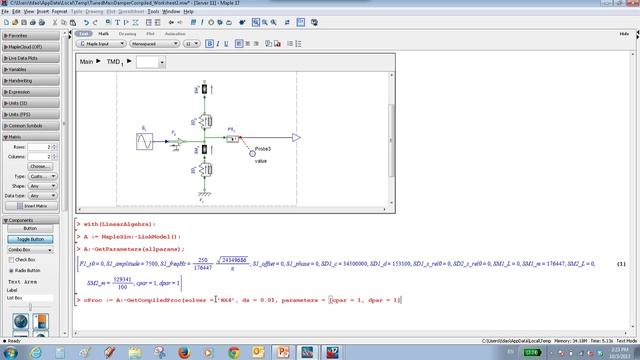Image resolution: width=640 pixels, height=360 pixels.
Task: Switch to the Math tab
Action: click(104, 34)
